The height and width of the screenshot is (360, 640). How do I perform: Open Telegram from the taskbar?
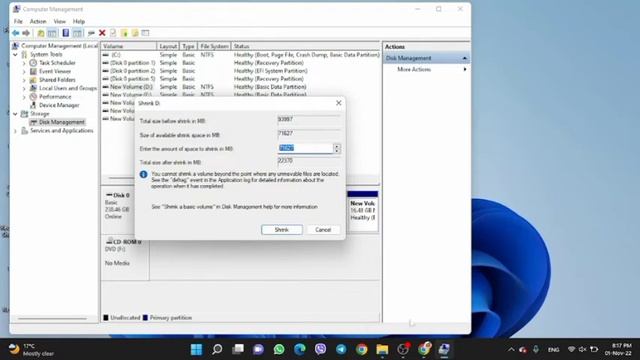pos(341,349)
